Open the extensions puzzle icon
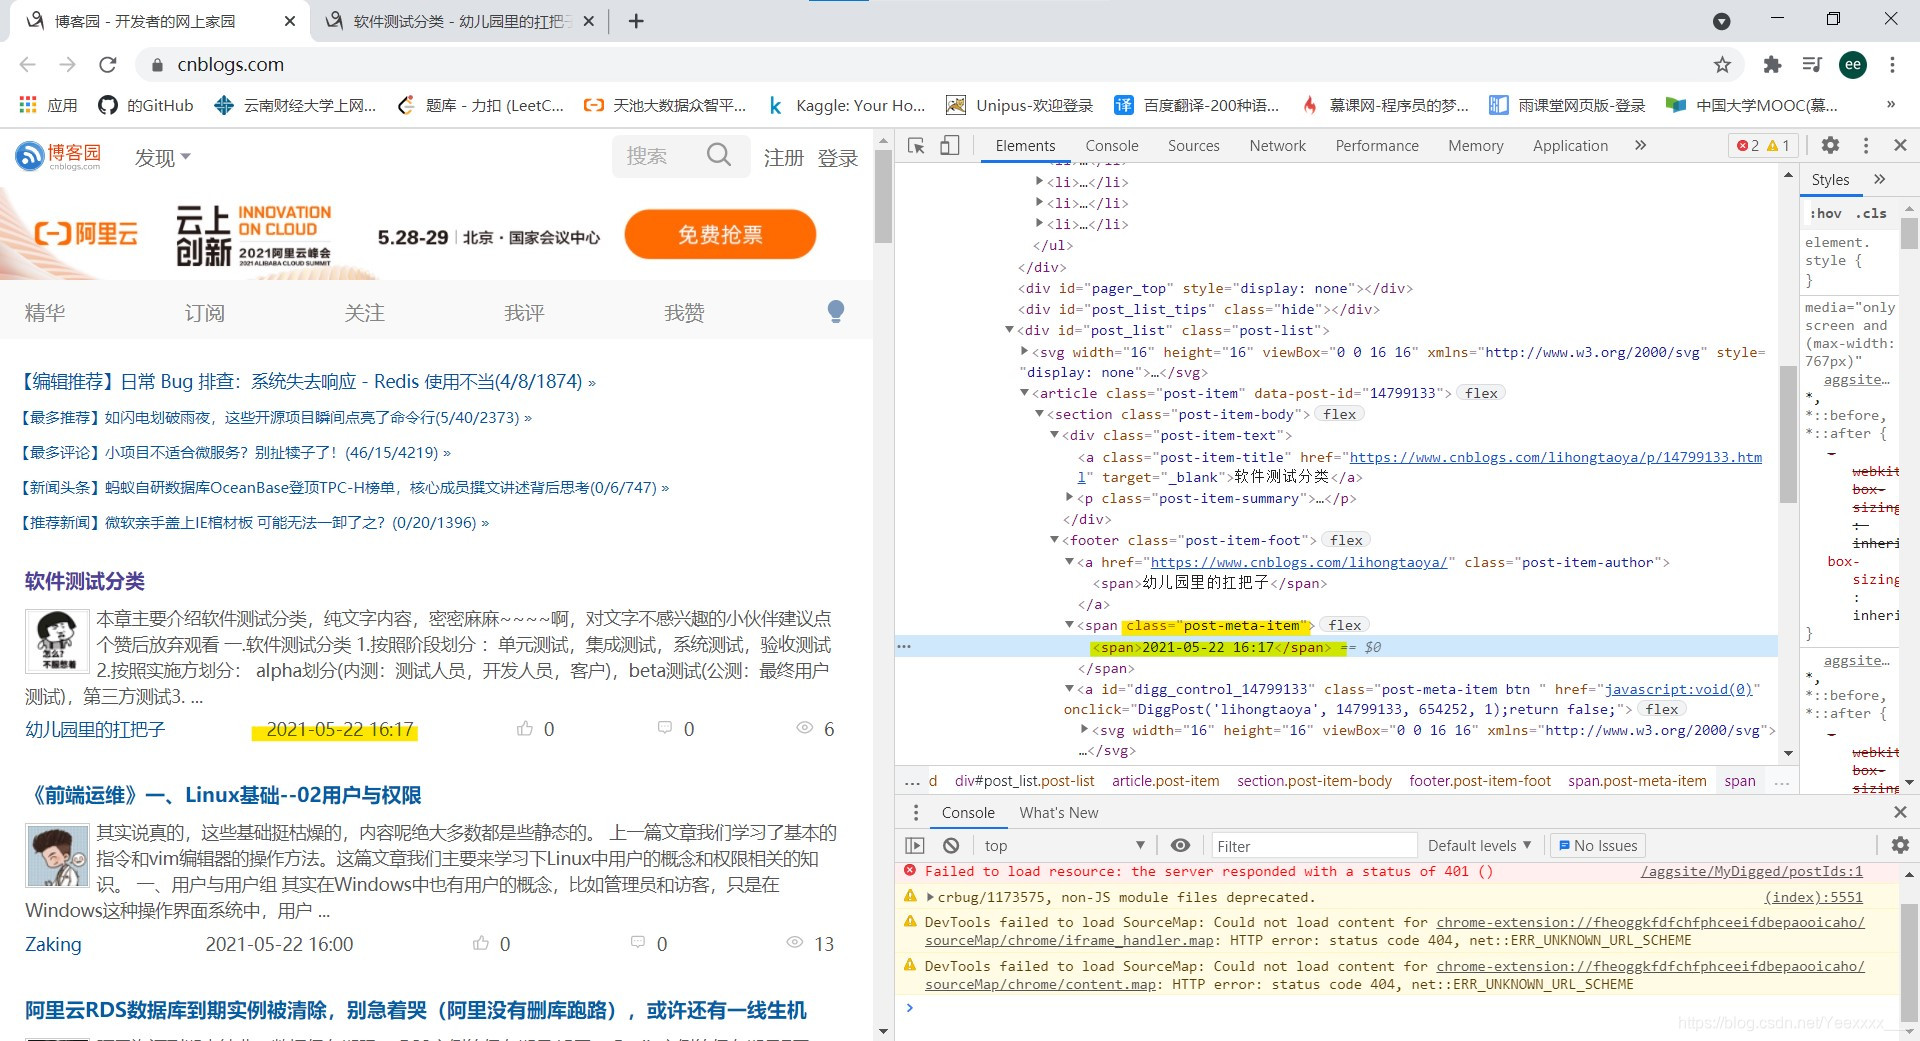This screenshot has height=1041, width=1920. point(1772,65)
